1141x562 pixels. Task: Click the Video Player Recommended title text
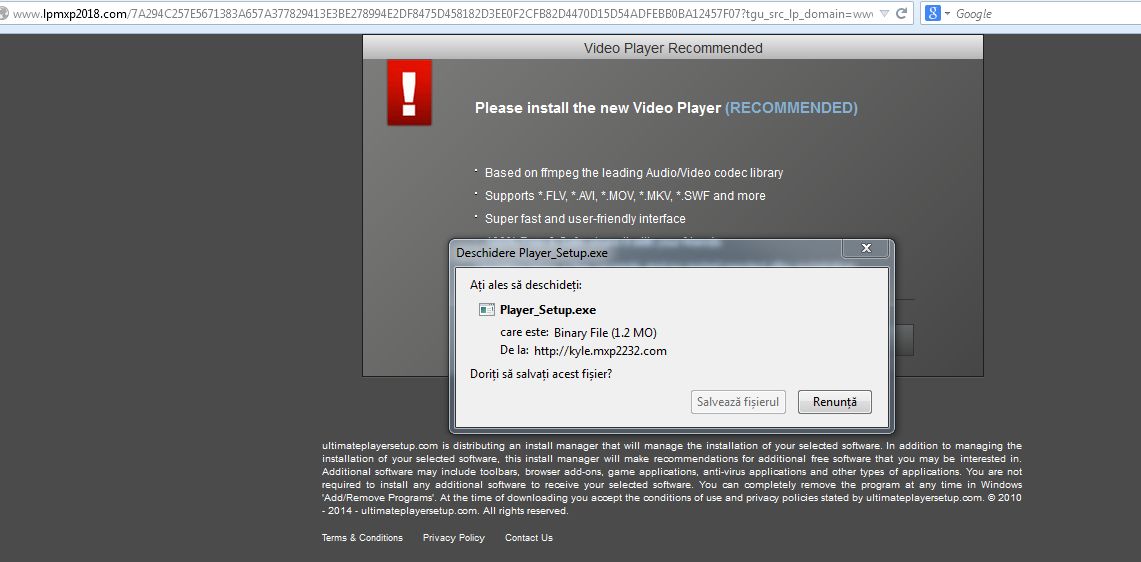tap(673, 48)
